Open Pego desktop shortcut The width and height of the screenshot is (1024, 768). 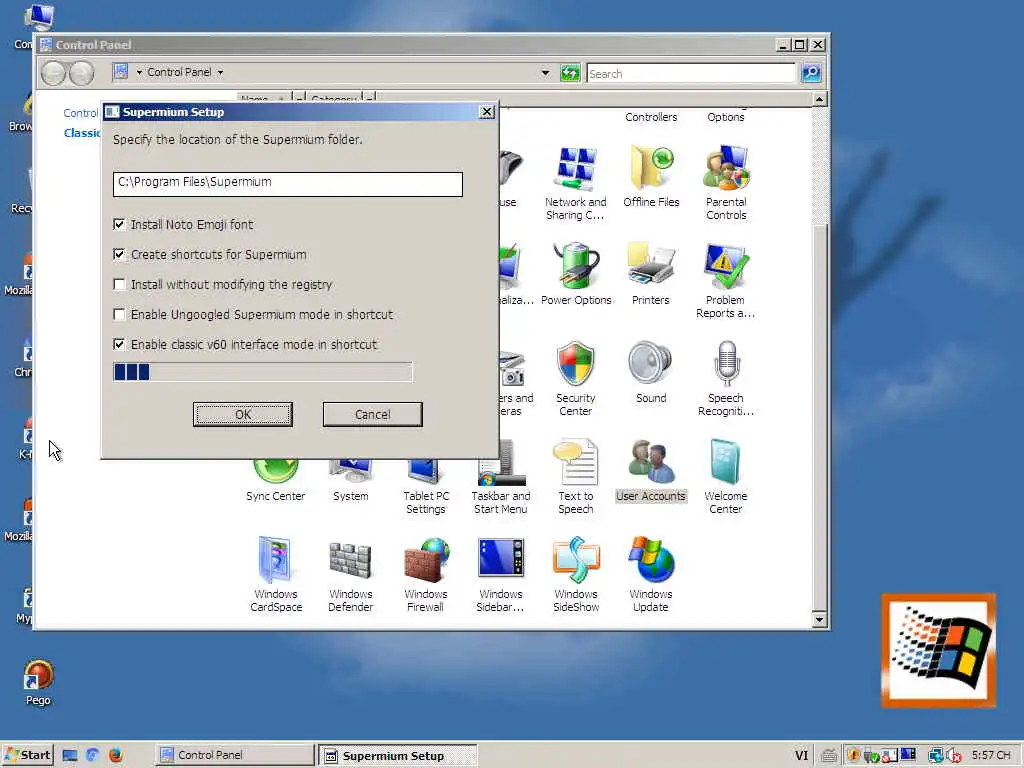(x=39, y=676)
